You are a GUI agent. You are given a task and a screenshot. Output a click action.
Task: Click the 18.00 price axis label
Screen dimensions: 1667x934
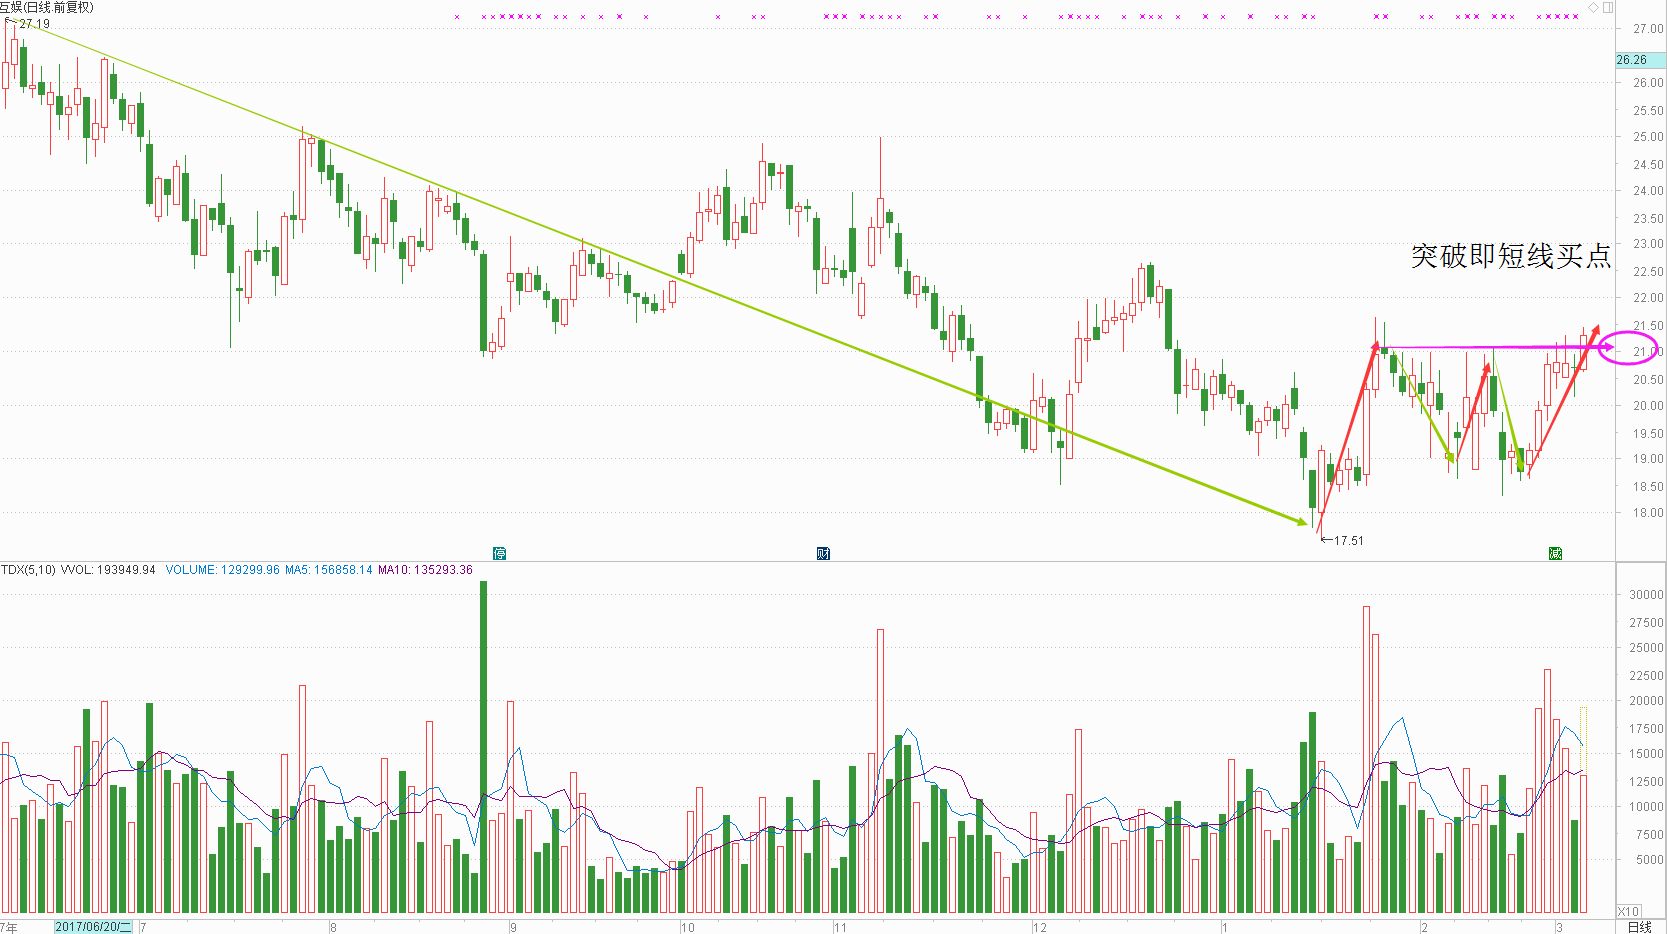point(1648,513)
